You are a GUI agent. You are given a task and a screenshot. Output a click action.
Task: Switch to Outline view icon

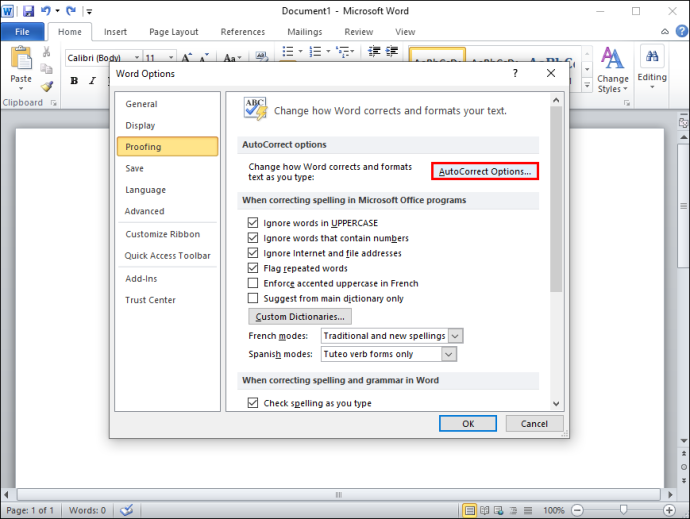coord(513,510)
